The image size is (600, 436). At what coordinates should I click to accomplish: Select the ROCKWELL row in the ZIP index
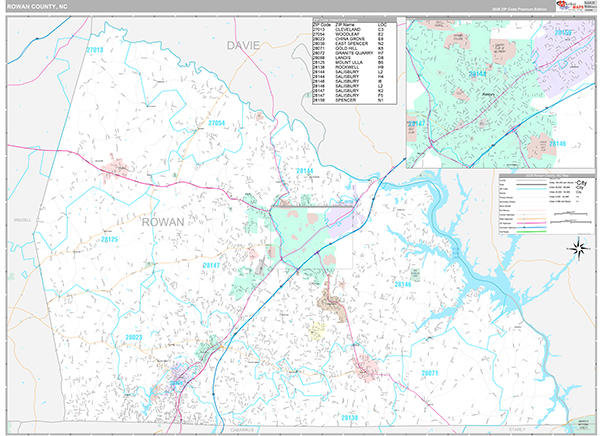(354, 67)
